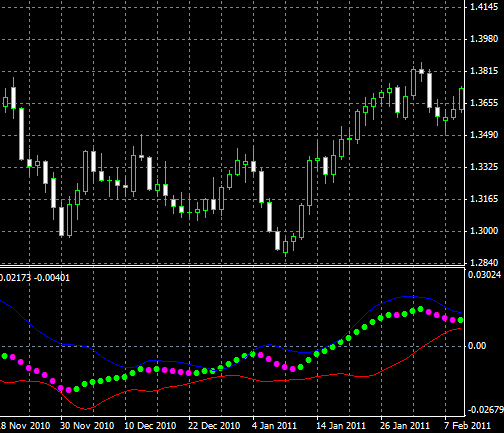Viewport: 504px width, 433px height.
Task: Click the 26 Jan 2011 date label
Action: pyautogui.click(x=405, y=426)
